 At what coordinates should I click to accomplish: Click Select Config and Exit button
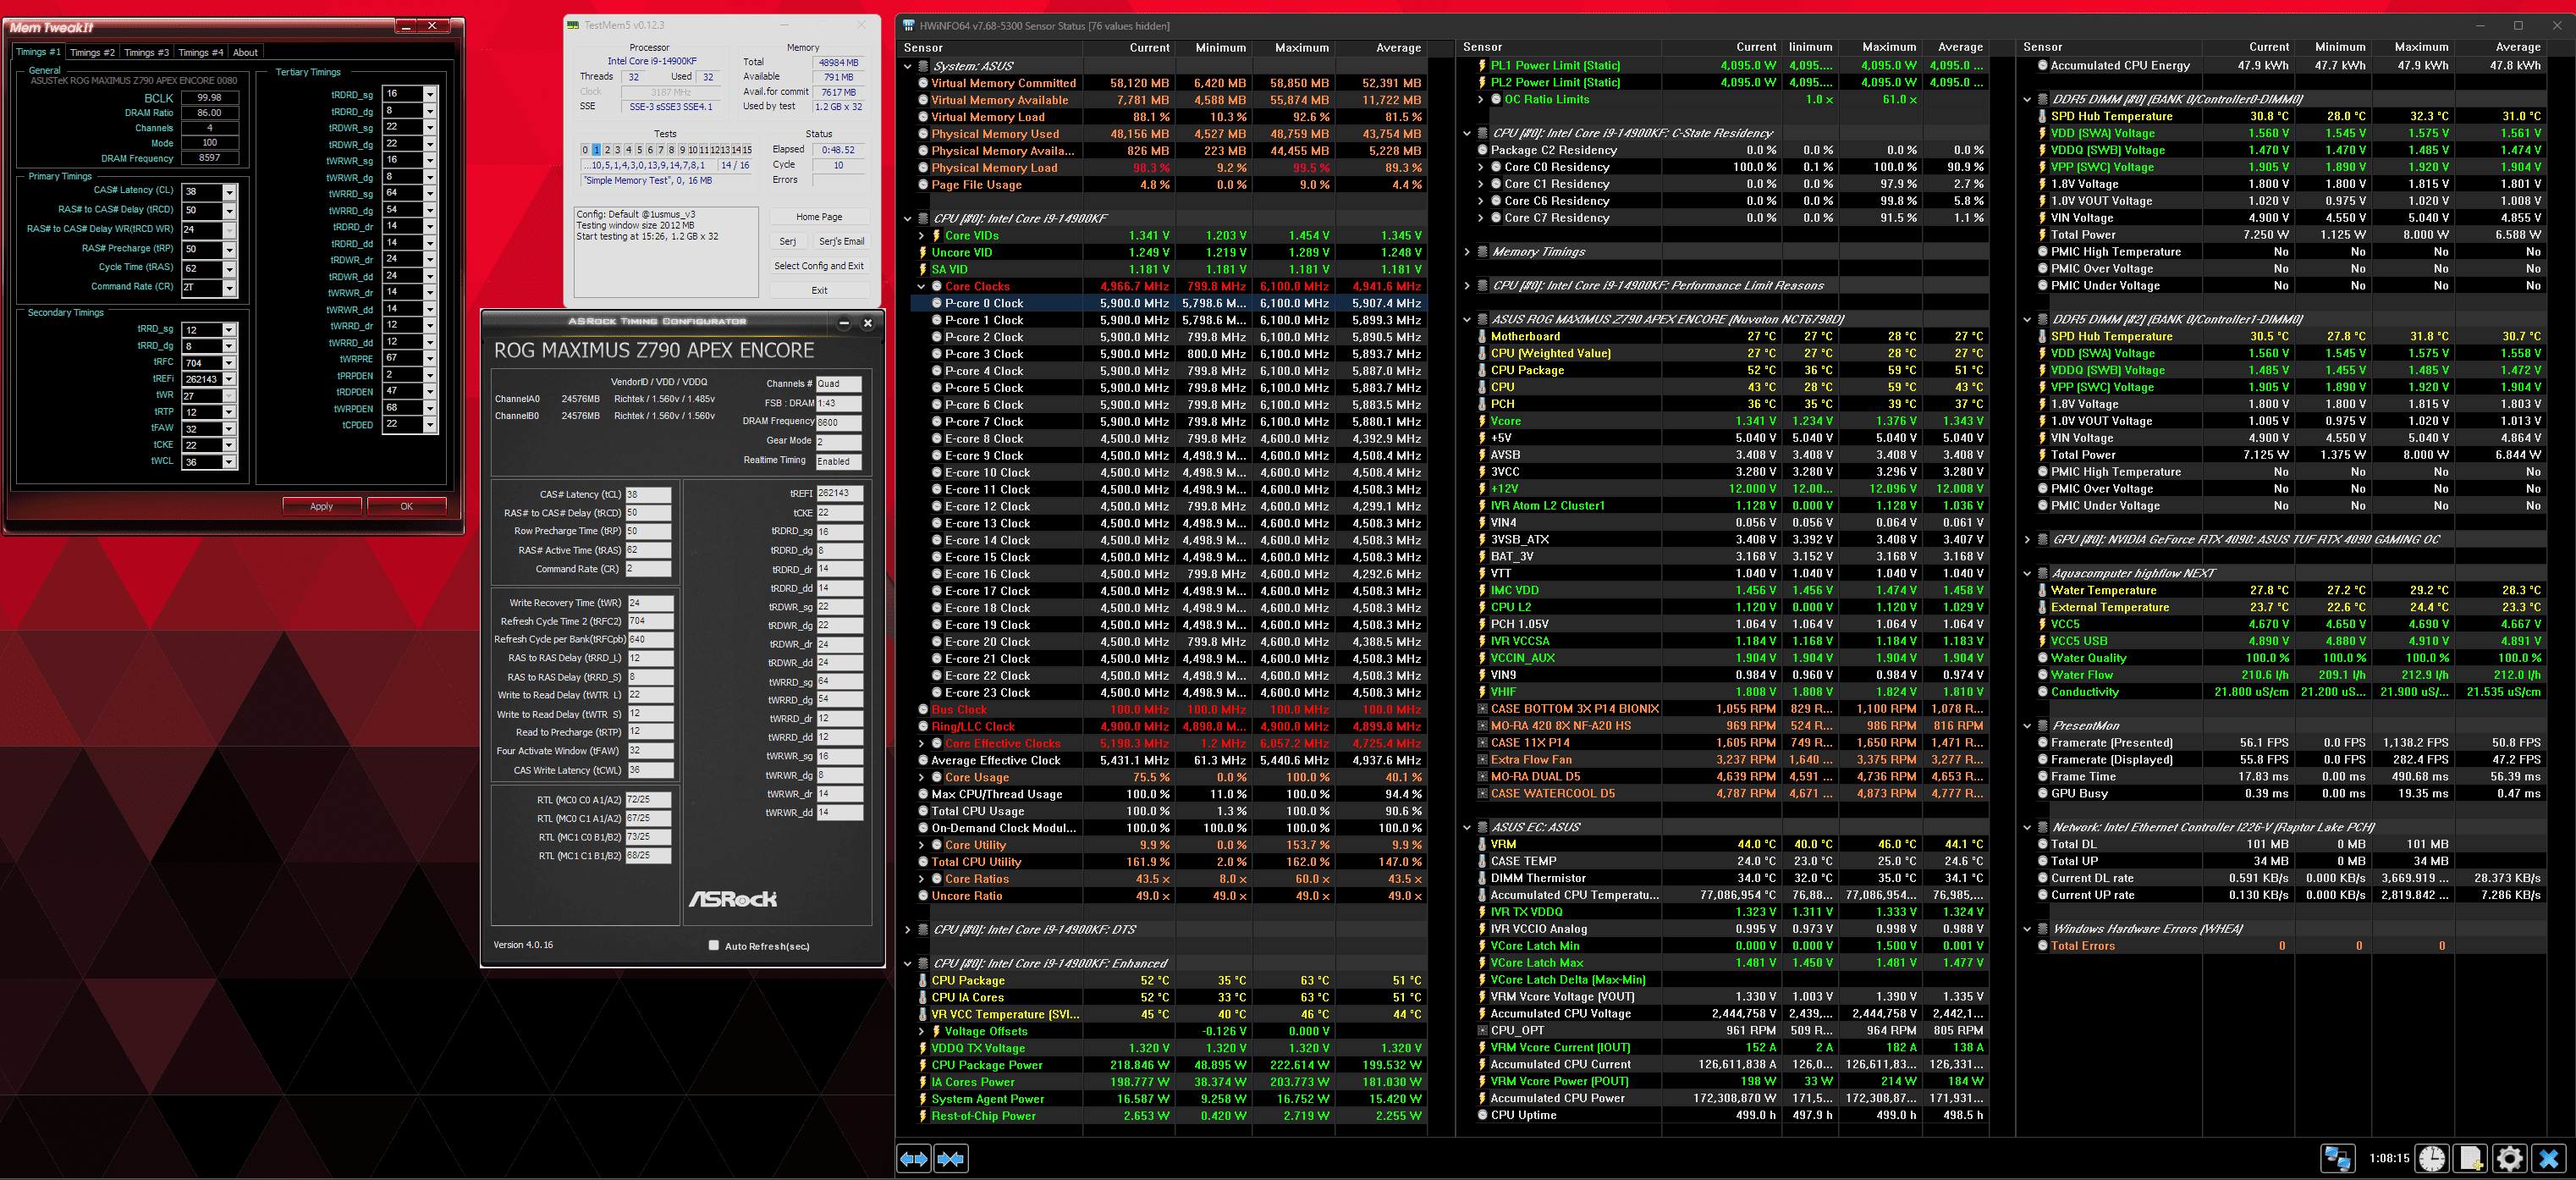tap(818, 266)
